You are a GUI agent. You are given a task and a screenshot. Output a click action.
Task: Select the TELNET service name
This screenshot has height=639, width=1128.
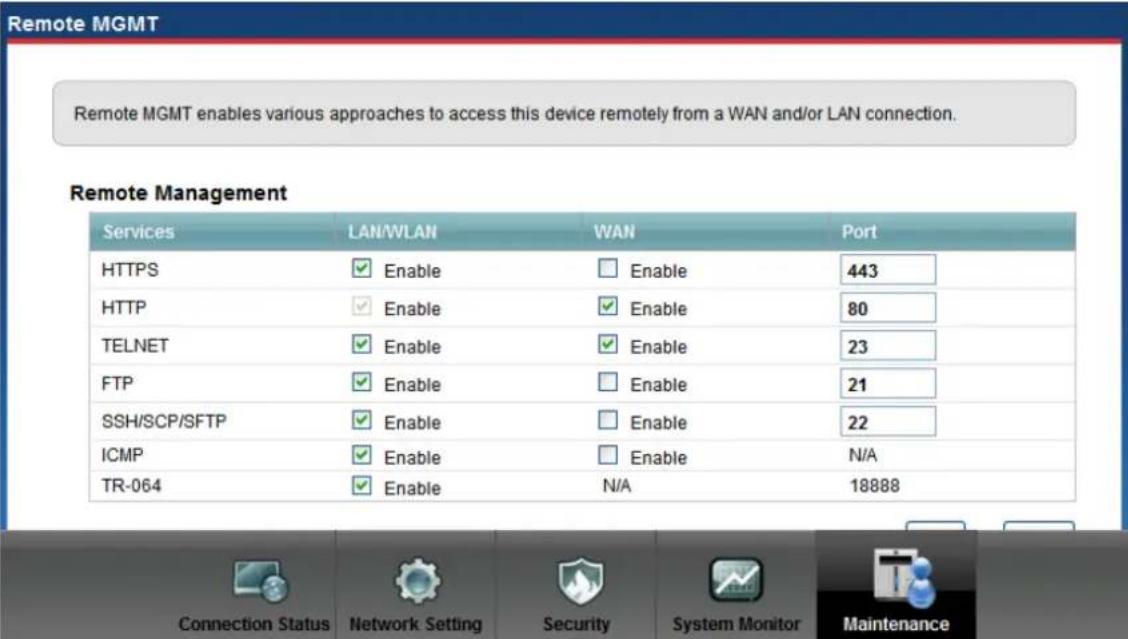coord(135,346)
